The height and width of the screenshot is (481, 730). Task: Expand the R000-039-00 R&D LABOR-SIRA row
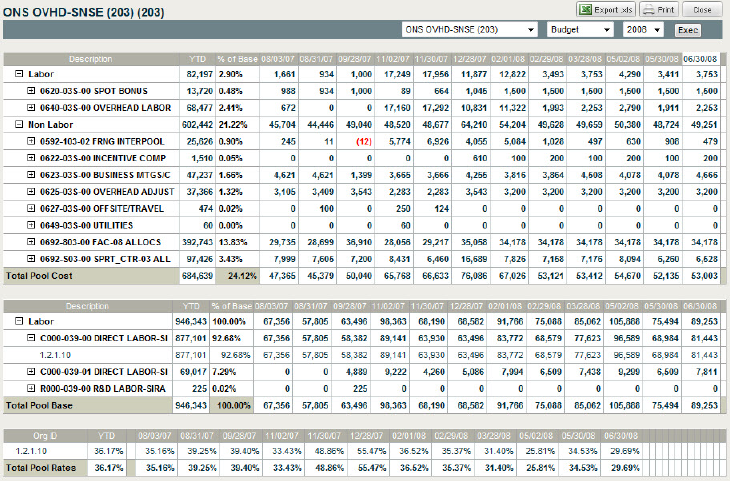[31, 388]
